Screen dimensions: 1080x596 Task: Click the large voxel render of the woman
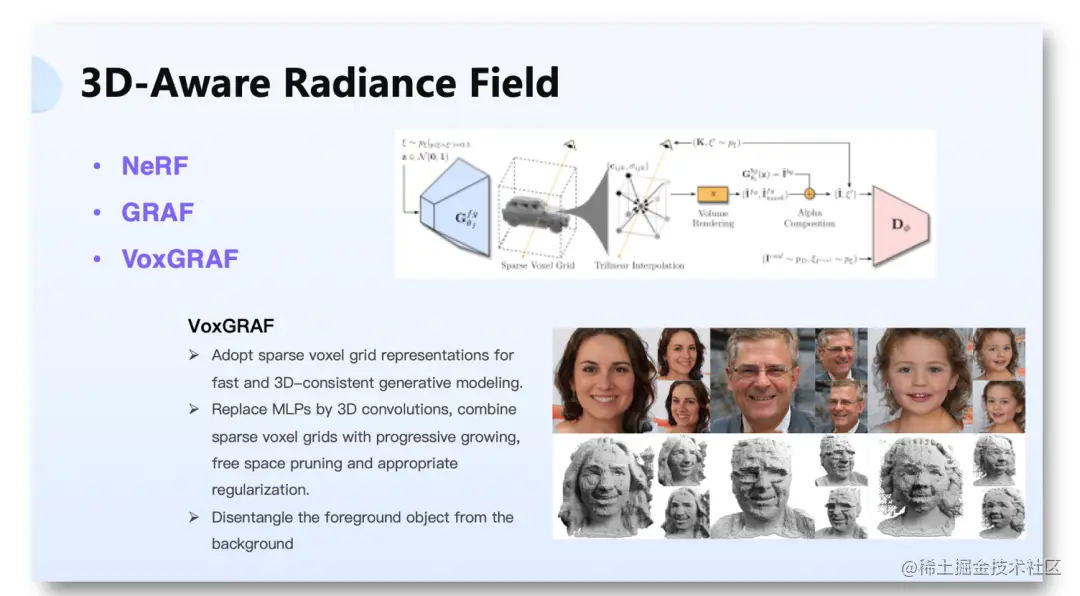coord(604,486)
